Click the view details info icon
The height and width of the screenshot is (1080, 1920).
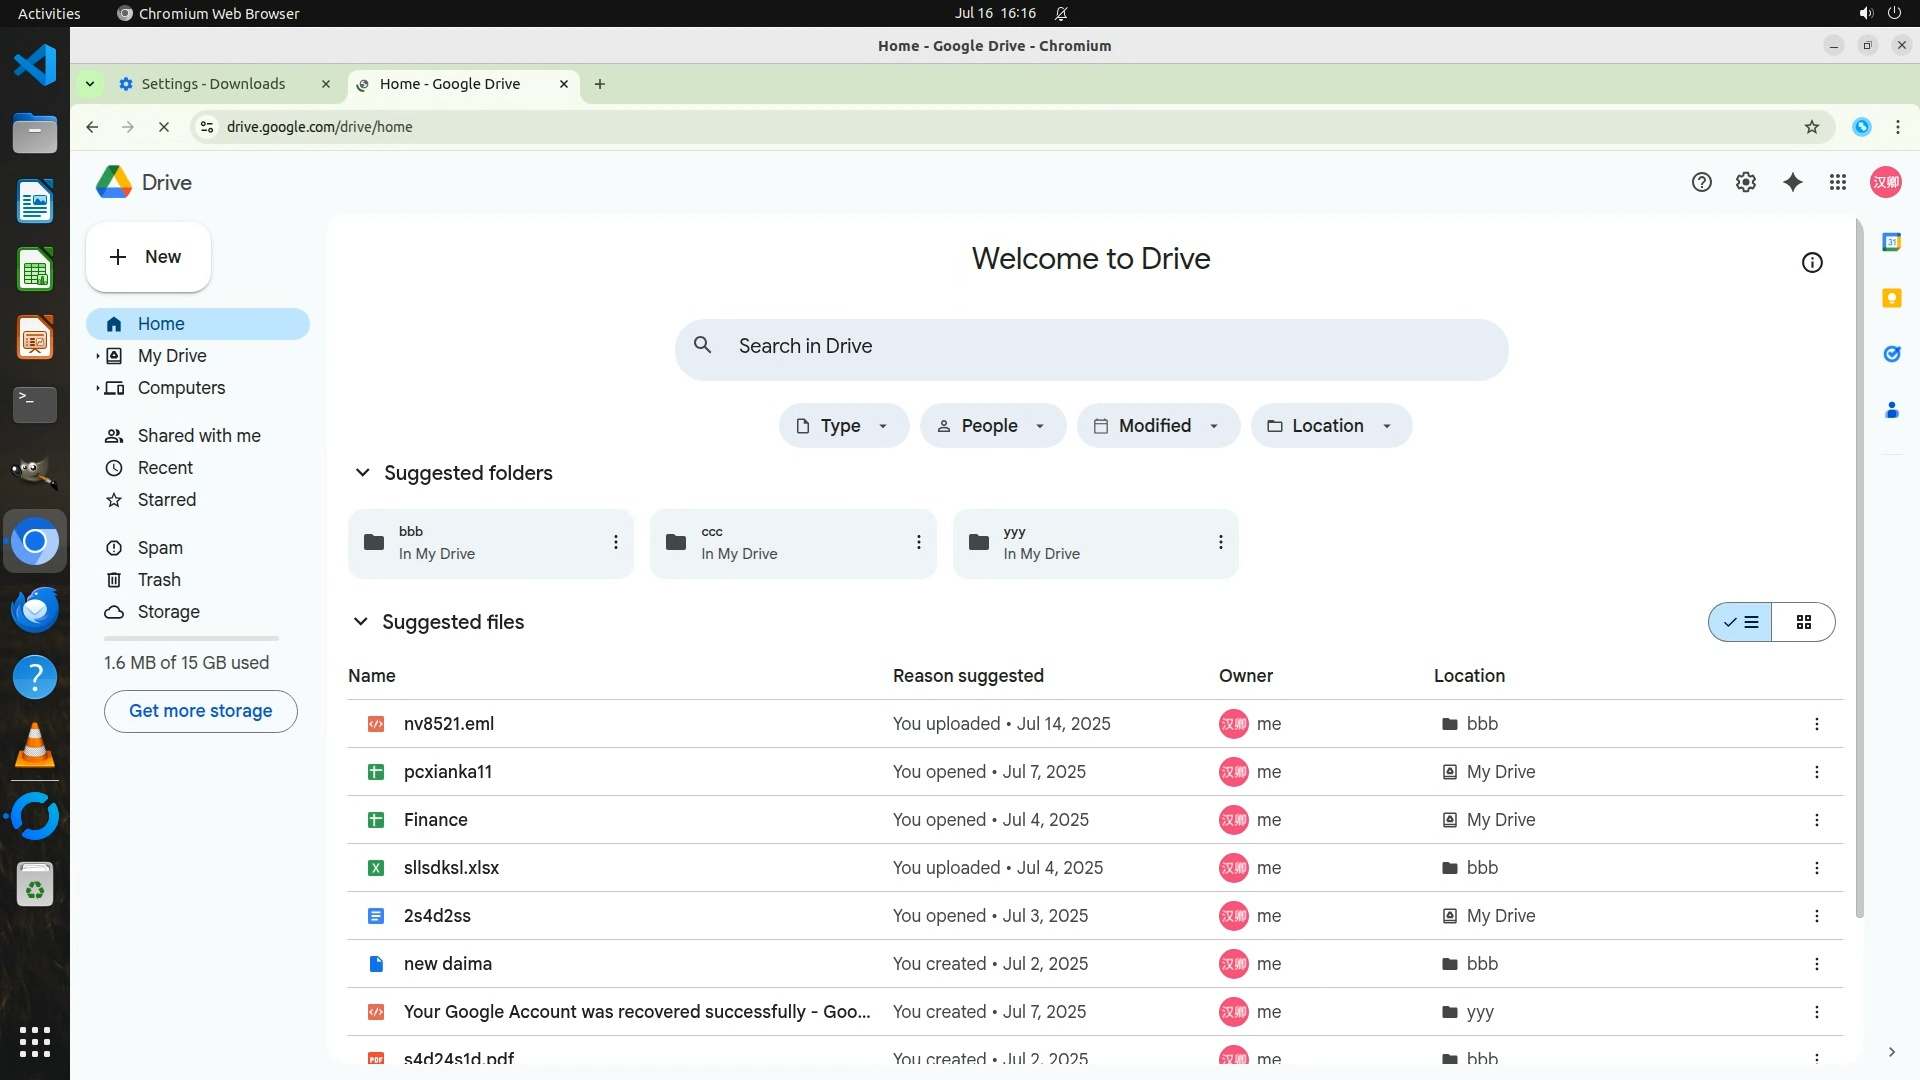tap(1811, 263)
